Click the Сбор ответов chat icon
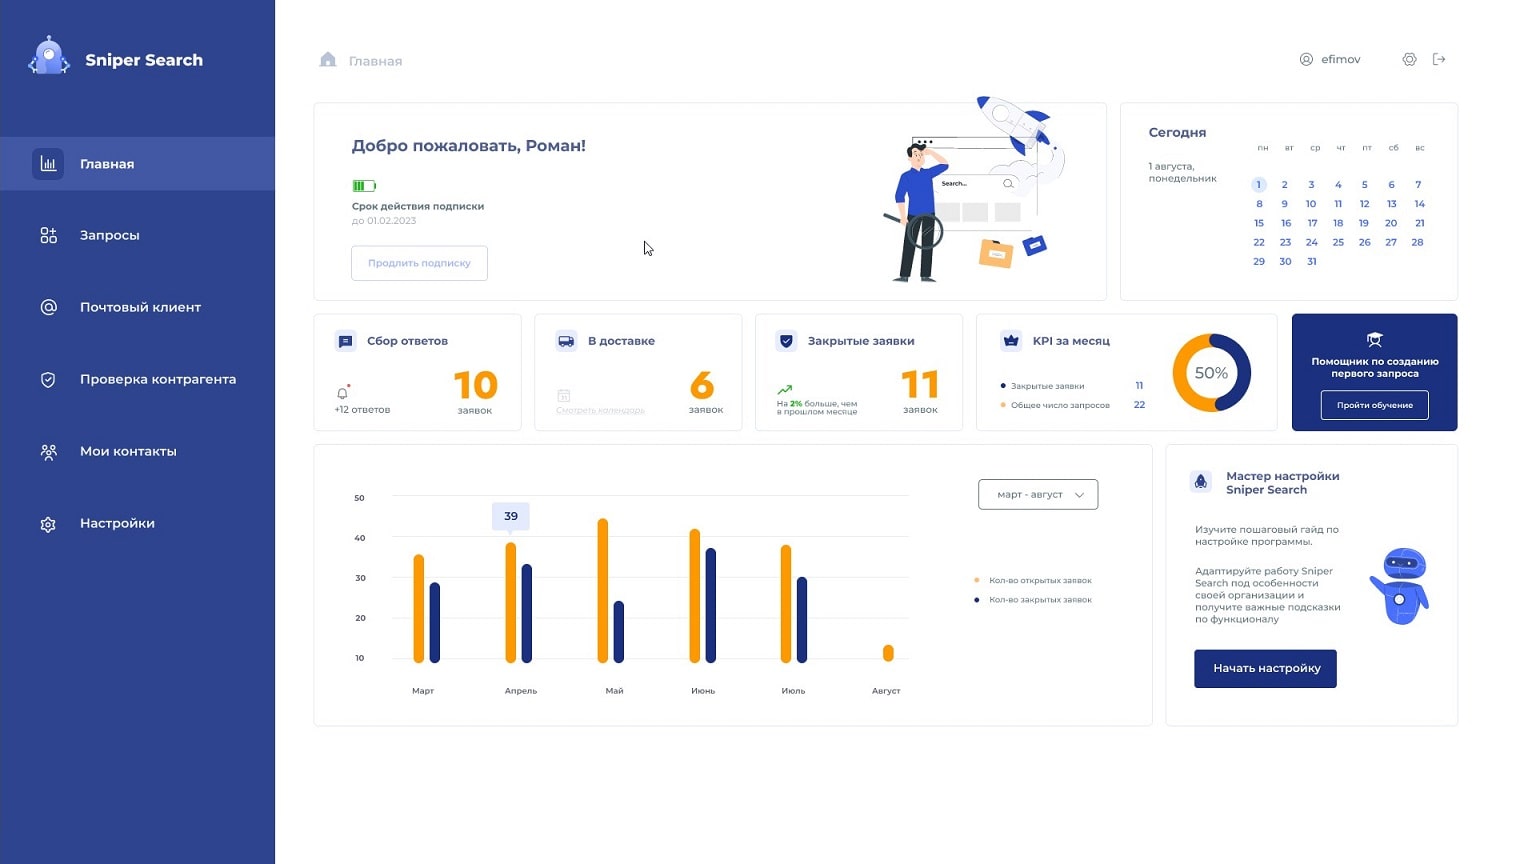 point(345,341)
